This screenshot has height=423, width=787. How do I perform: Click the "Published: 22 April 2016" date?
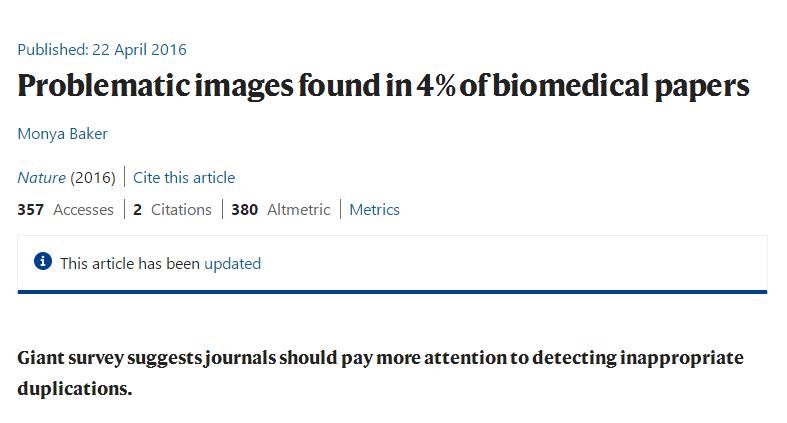point(102,50)
